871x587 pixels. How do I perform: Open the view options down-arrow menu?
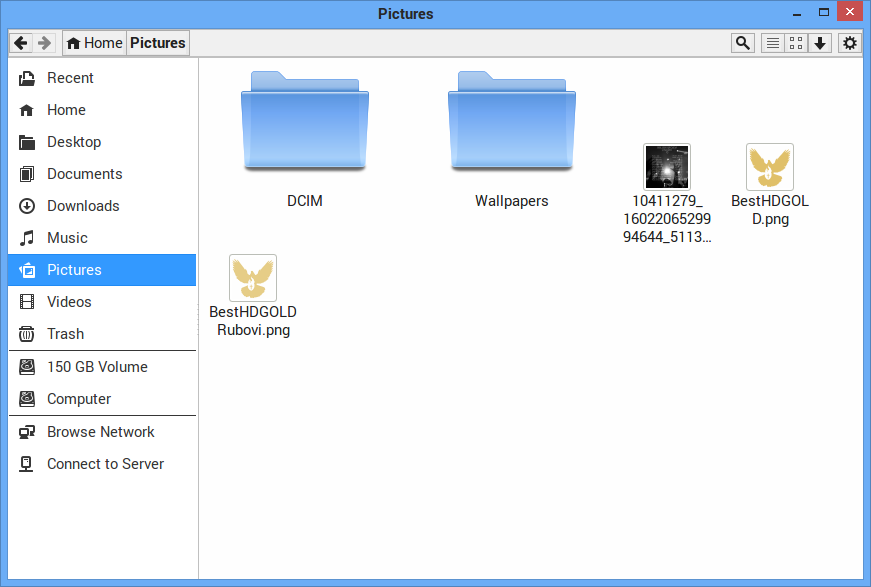tap(820, 43)
